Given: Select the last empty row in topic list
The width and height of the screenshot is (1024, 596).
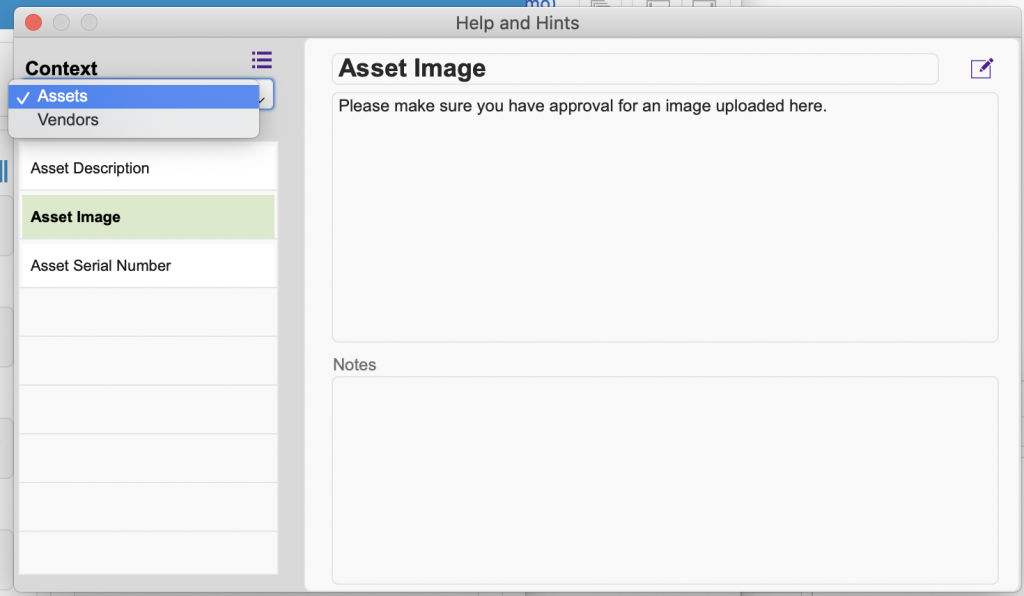Looking at the screenshot, I should (x=148, y=552).
